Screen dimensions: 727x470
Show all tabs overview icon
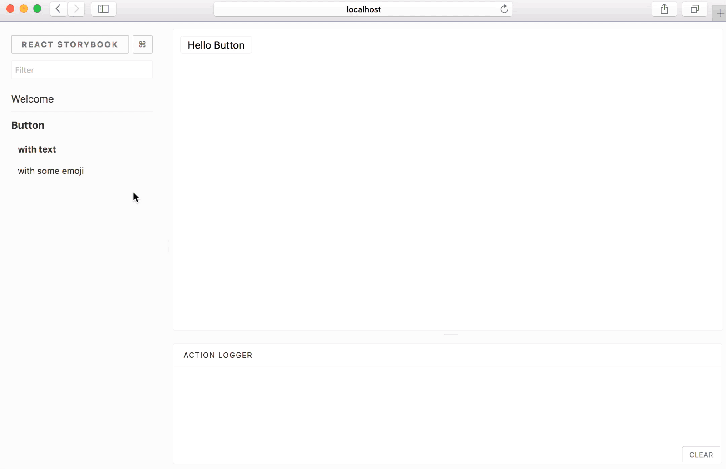(694, 9)
